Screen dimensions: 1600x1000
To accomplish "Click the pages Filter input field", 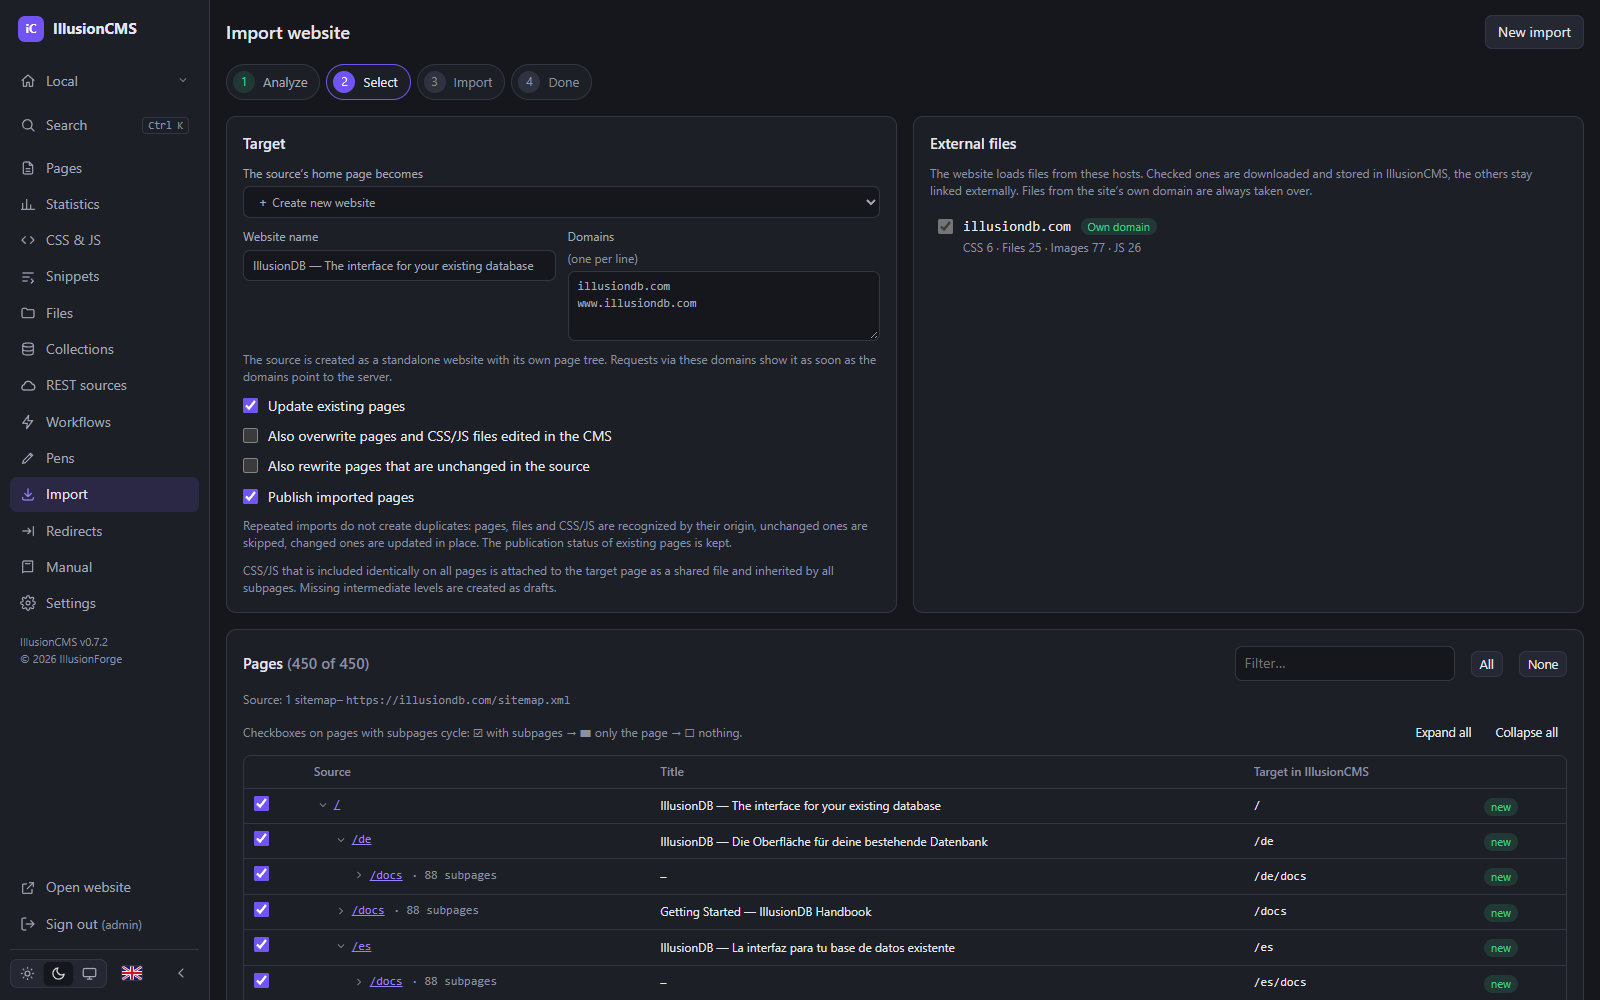I will click(x=1344, y=663).
